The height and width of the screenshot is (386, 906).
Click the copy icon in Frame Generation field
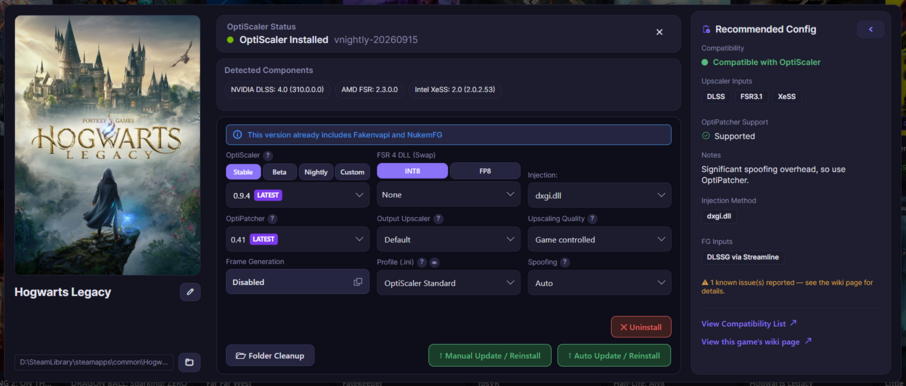tap(358, 282)
